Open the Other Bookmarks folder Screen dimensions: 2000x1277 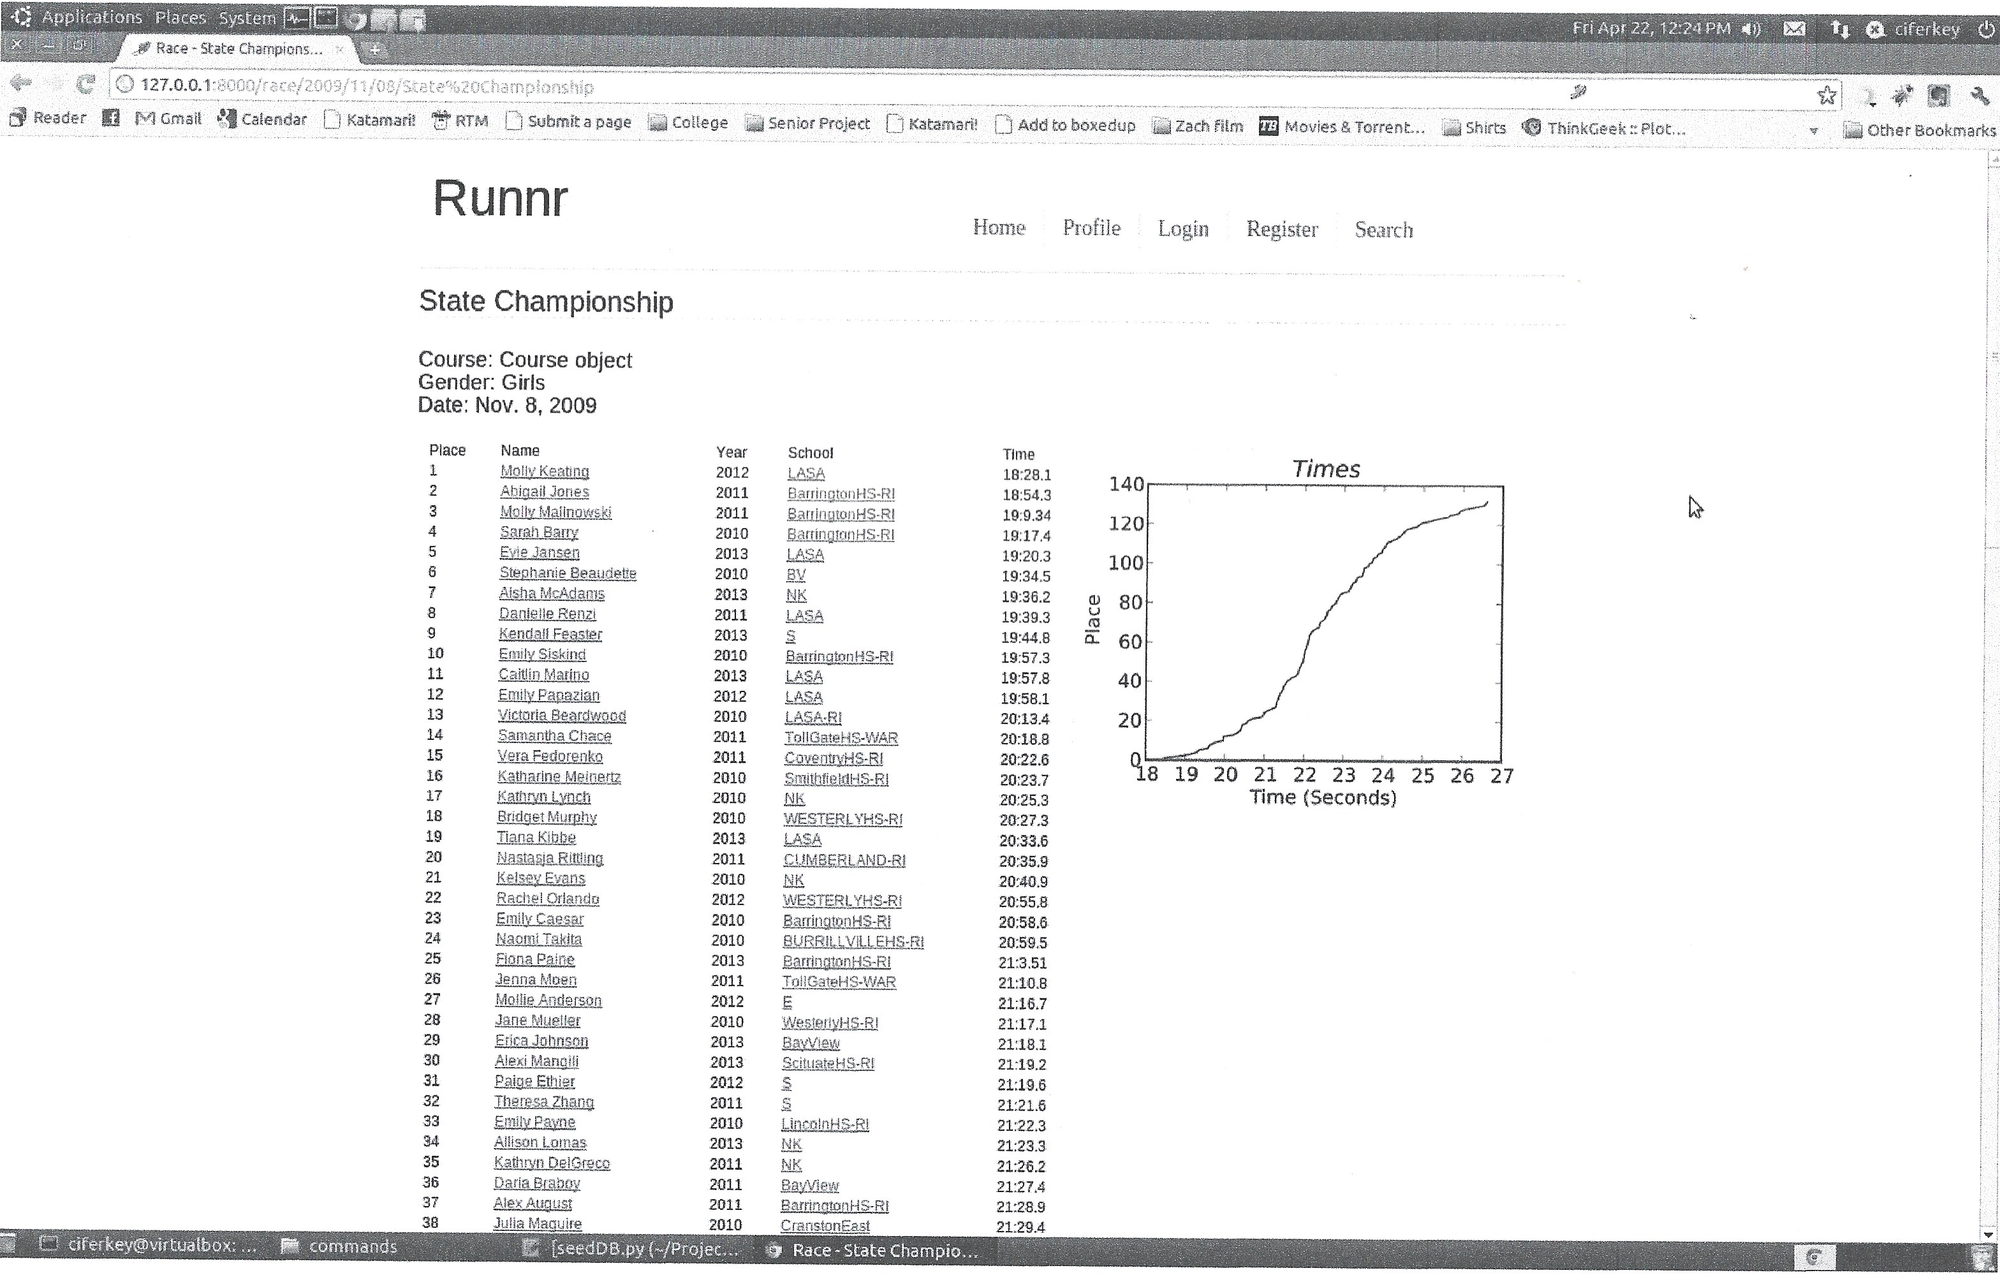(1919, 130)
